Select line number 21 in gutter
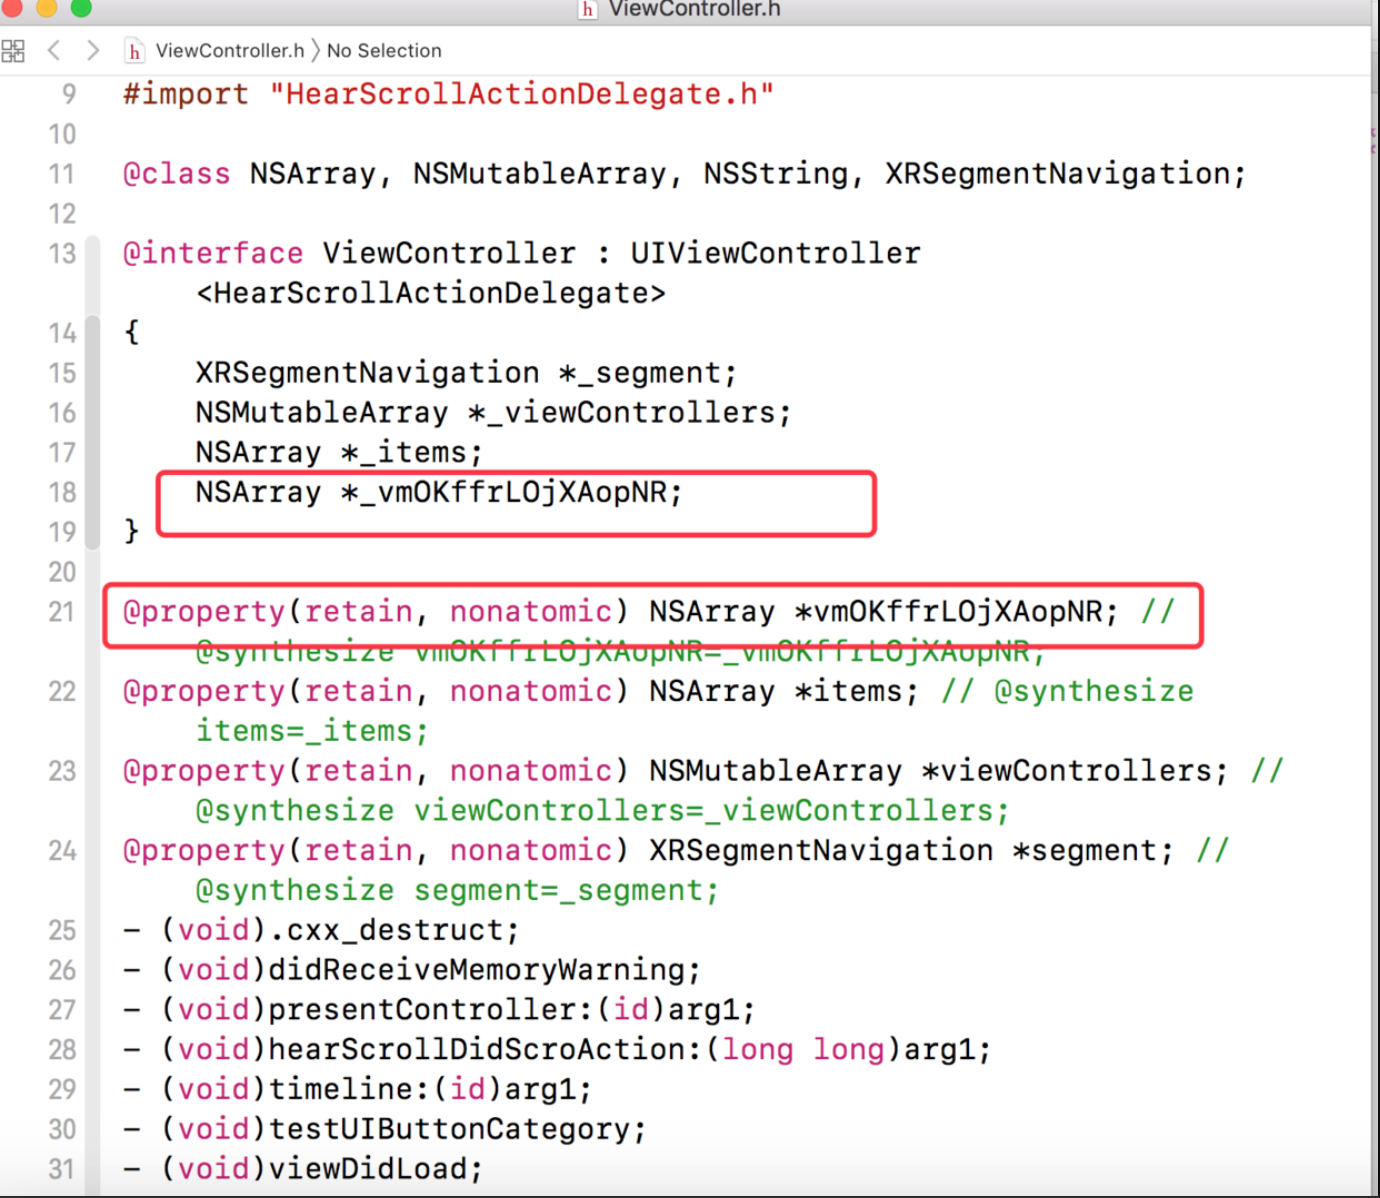 click(x=62, y=612)
